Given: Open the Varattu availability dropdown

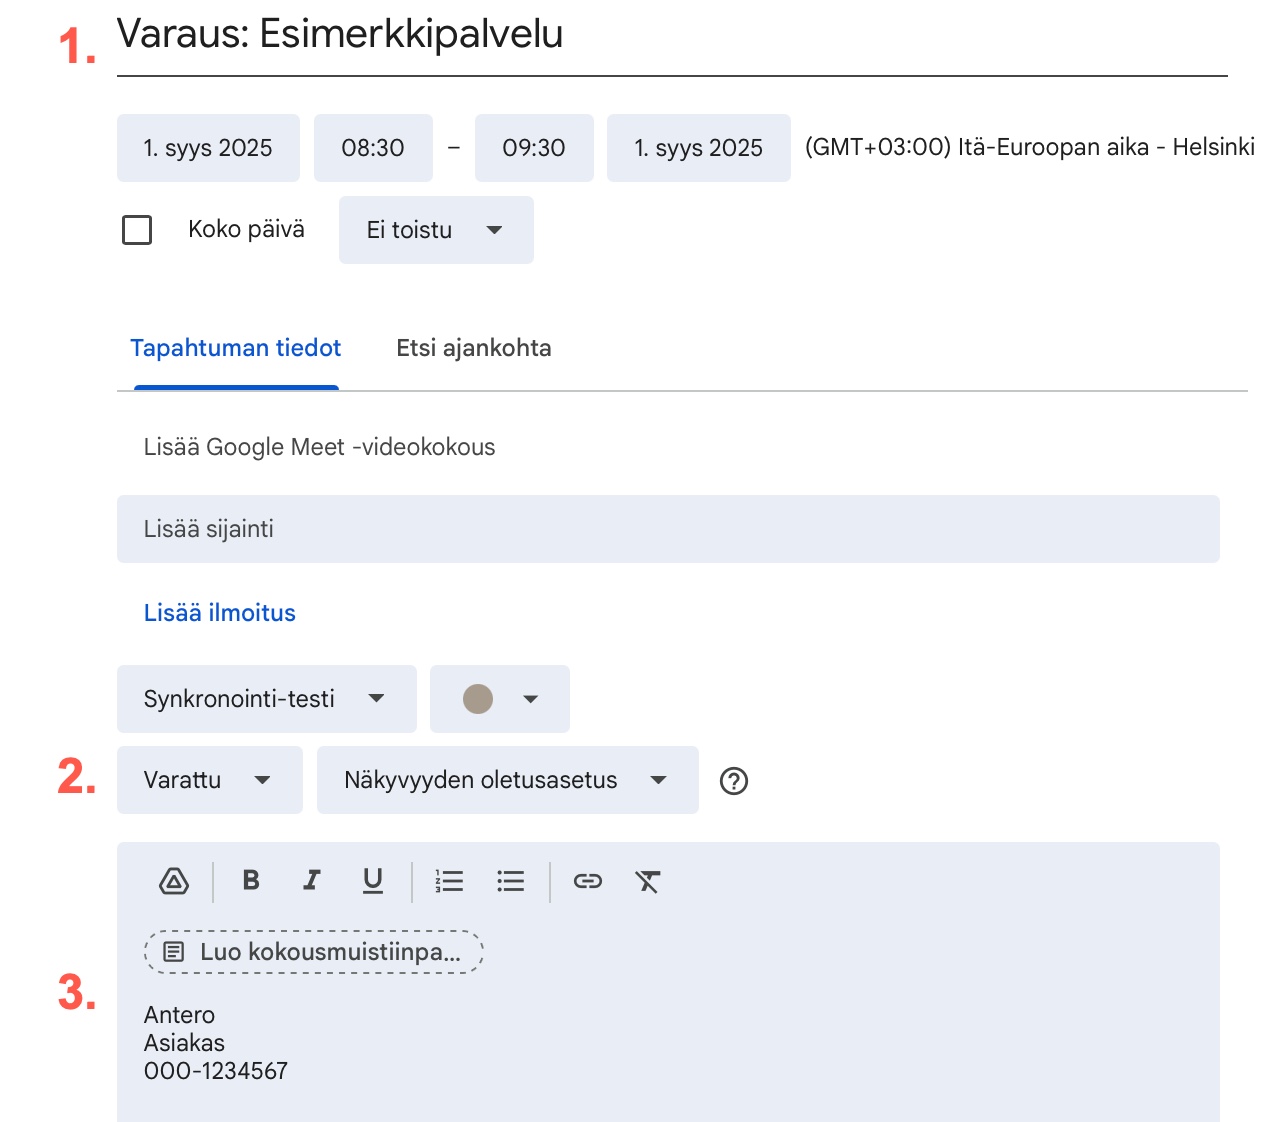Looking at the screenshot, I should [x=209, y=780].
